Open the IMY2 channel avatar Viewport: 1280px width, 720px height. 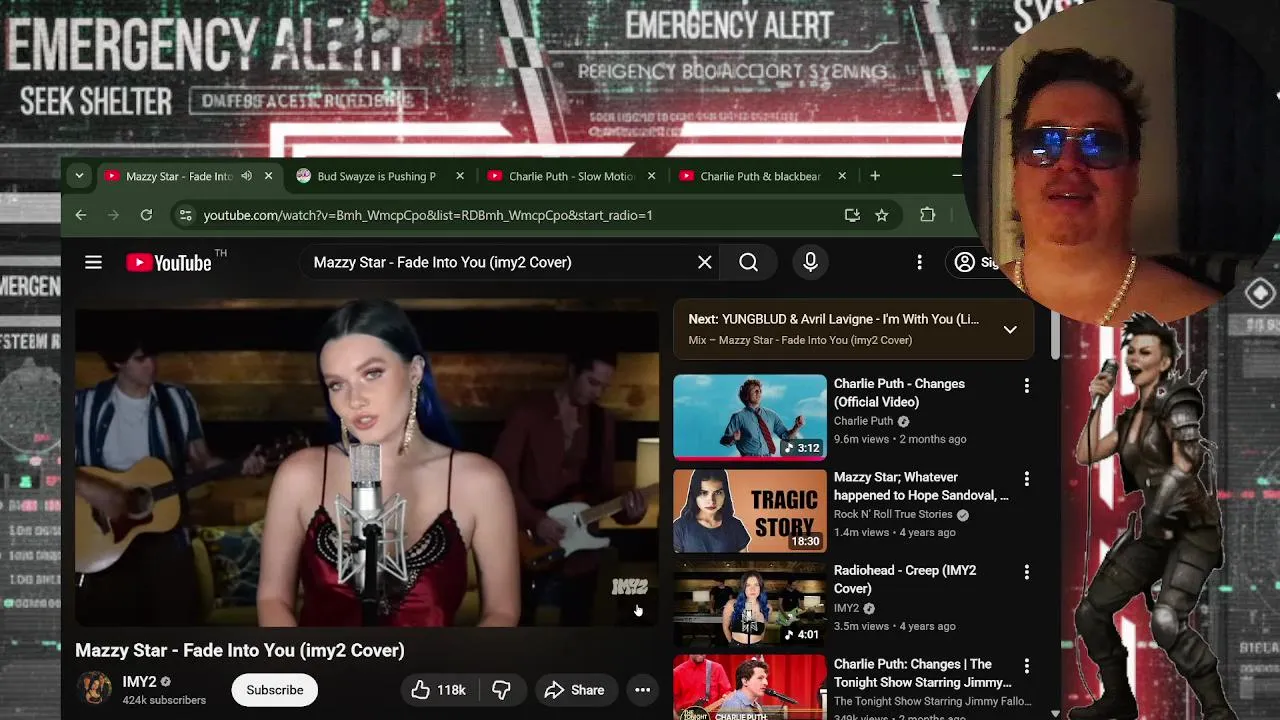click(x=95, y=689)
